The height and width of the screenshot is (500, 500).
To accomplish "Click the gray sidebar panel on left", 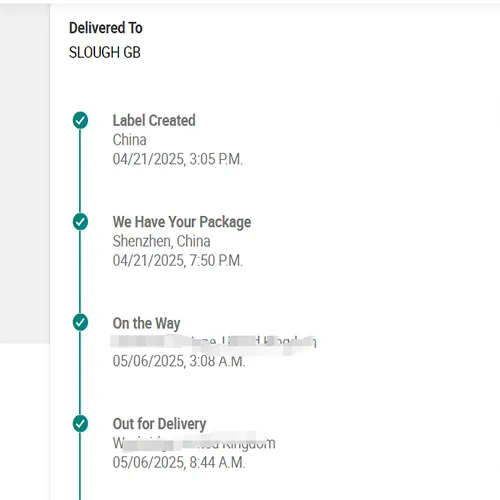I will pos(25,173).
